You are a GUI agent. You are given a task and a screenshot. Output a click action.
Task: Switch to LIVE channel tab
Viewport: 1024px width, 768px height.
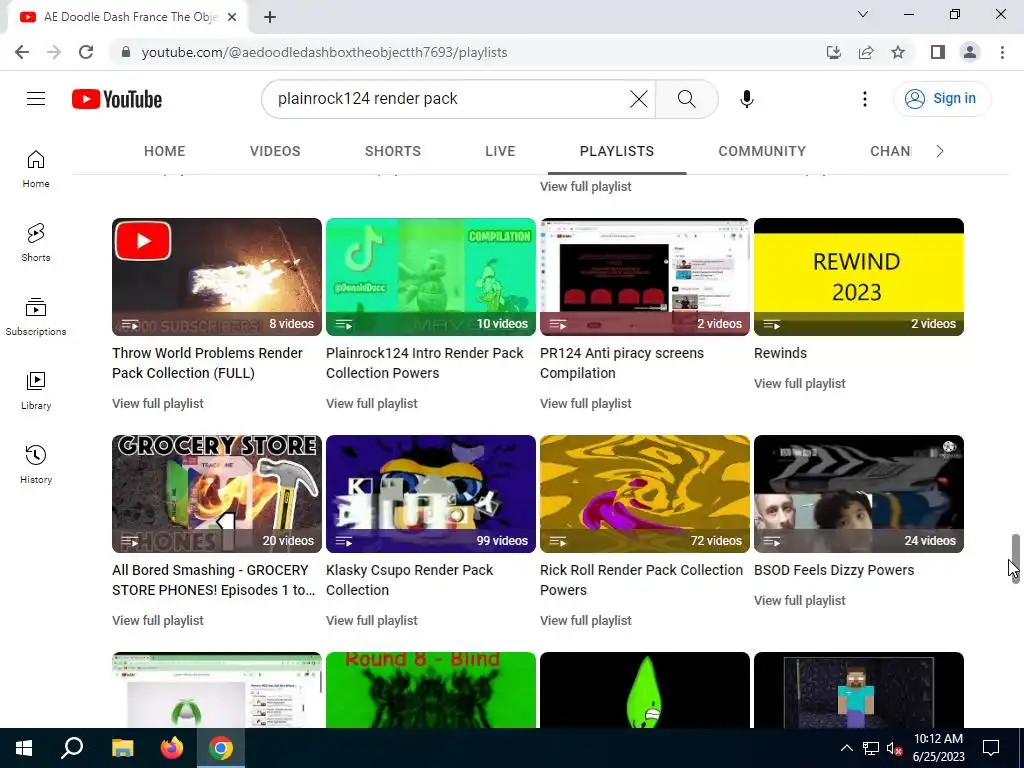pyautogui.click(x=500, y=152)
